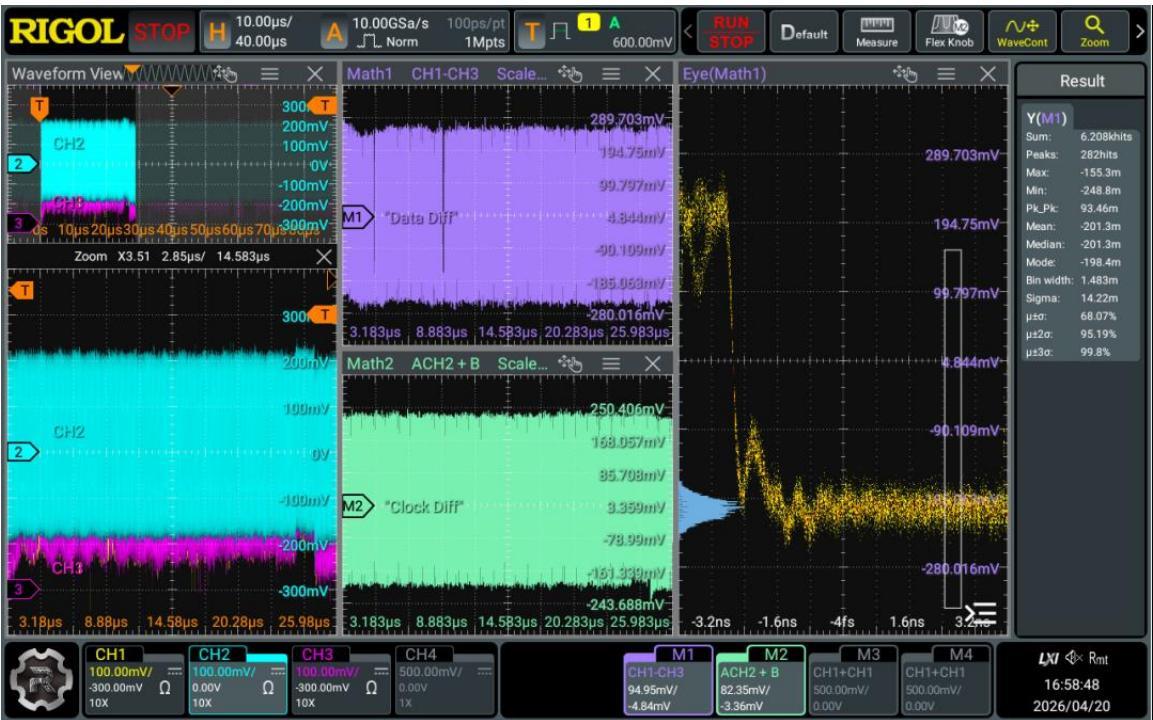Select the M1 marker in the Math1 window

click(357, 217)
